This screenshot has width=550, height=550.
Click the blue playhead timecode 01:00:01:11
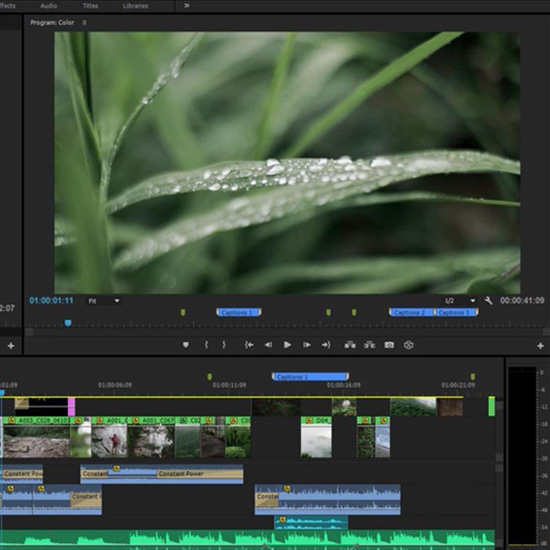coord(51,301)
